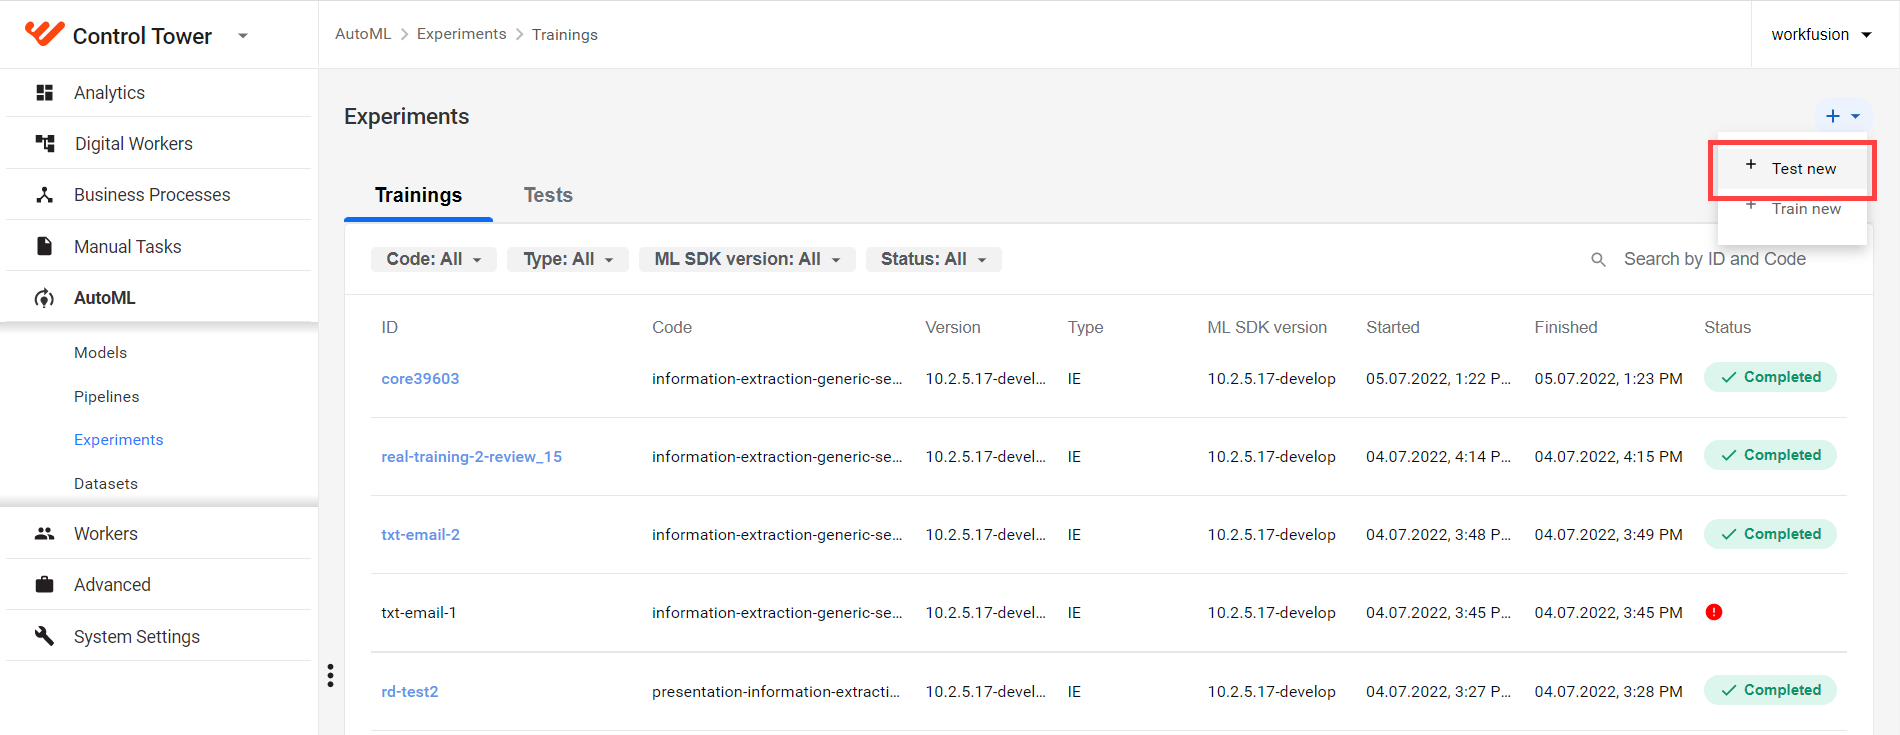
Task: Click the Trainings breadcrumb
Action: click(x=565, y=35)
